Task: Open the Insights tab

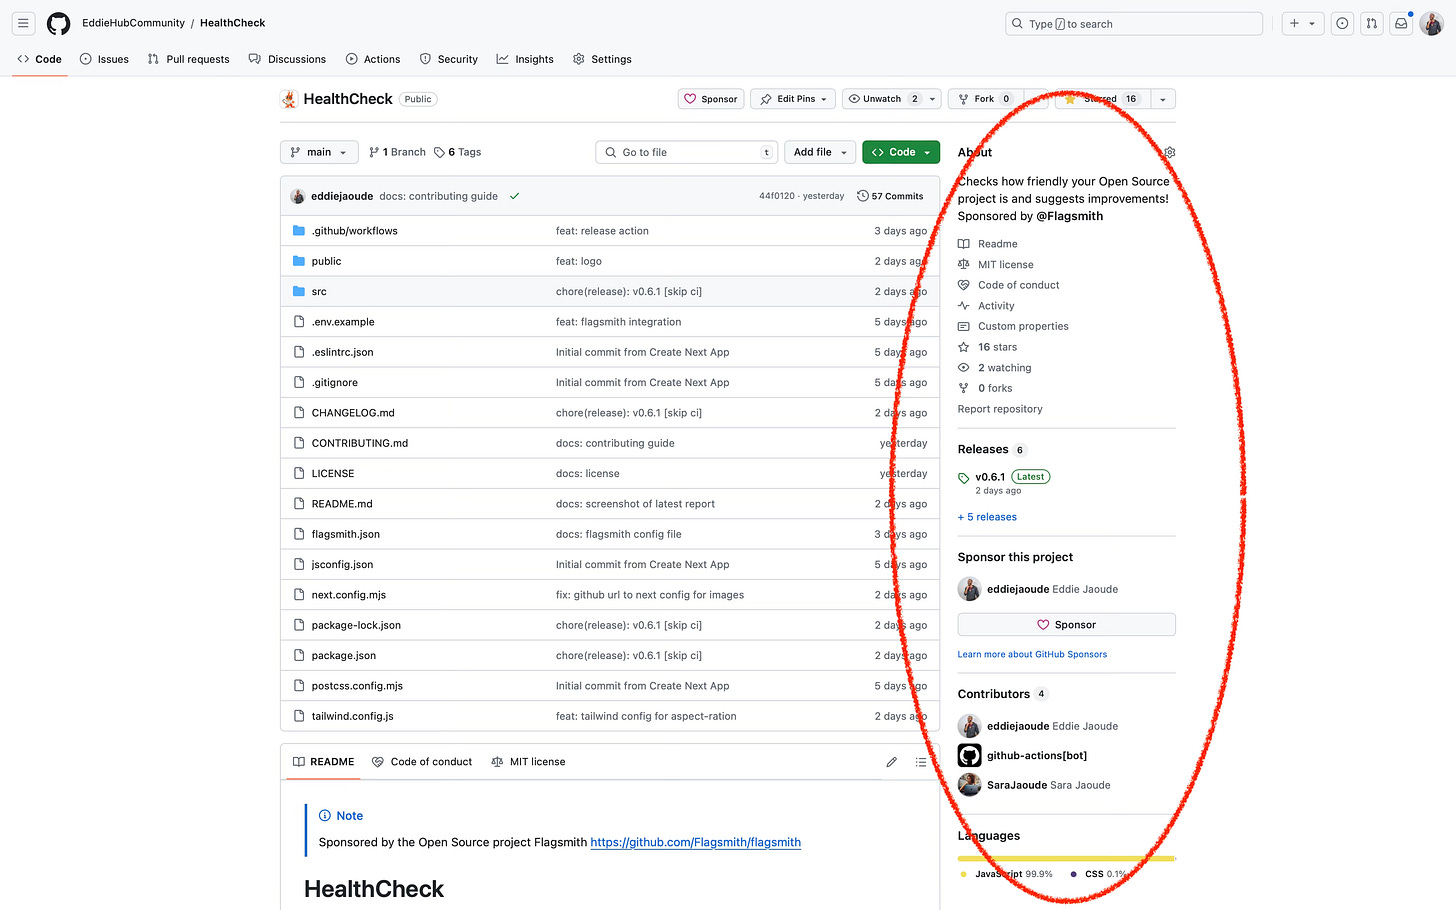Action: point(525,59)
